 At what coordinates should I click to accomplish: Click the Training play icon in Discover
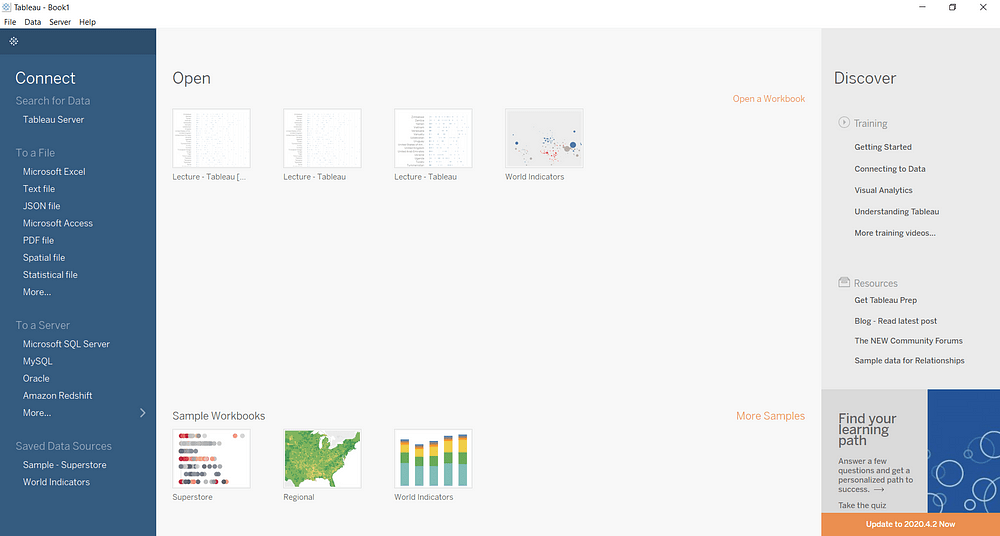click(x=844, y=123)
